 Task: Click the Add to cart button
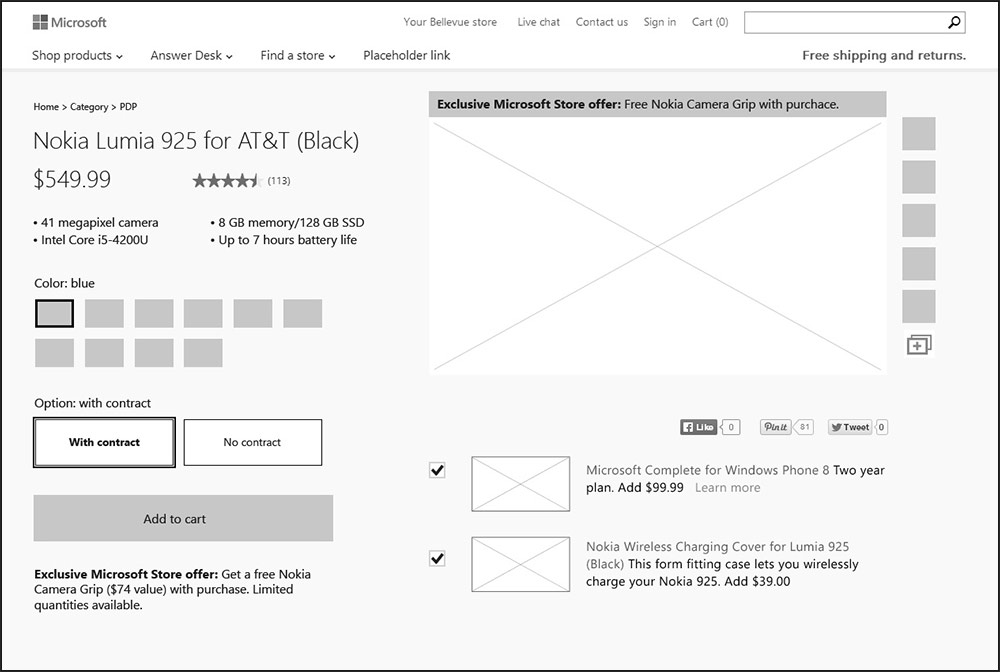pos(183,518)
